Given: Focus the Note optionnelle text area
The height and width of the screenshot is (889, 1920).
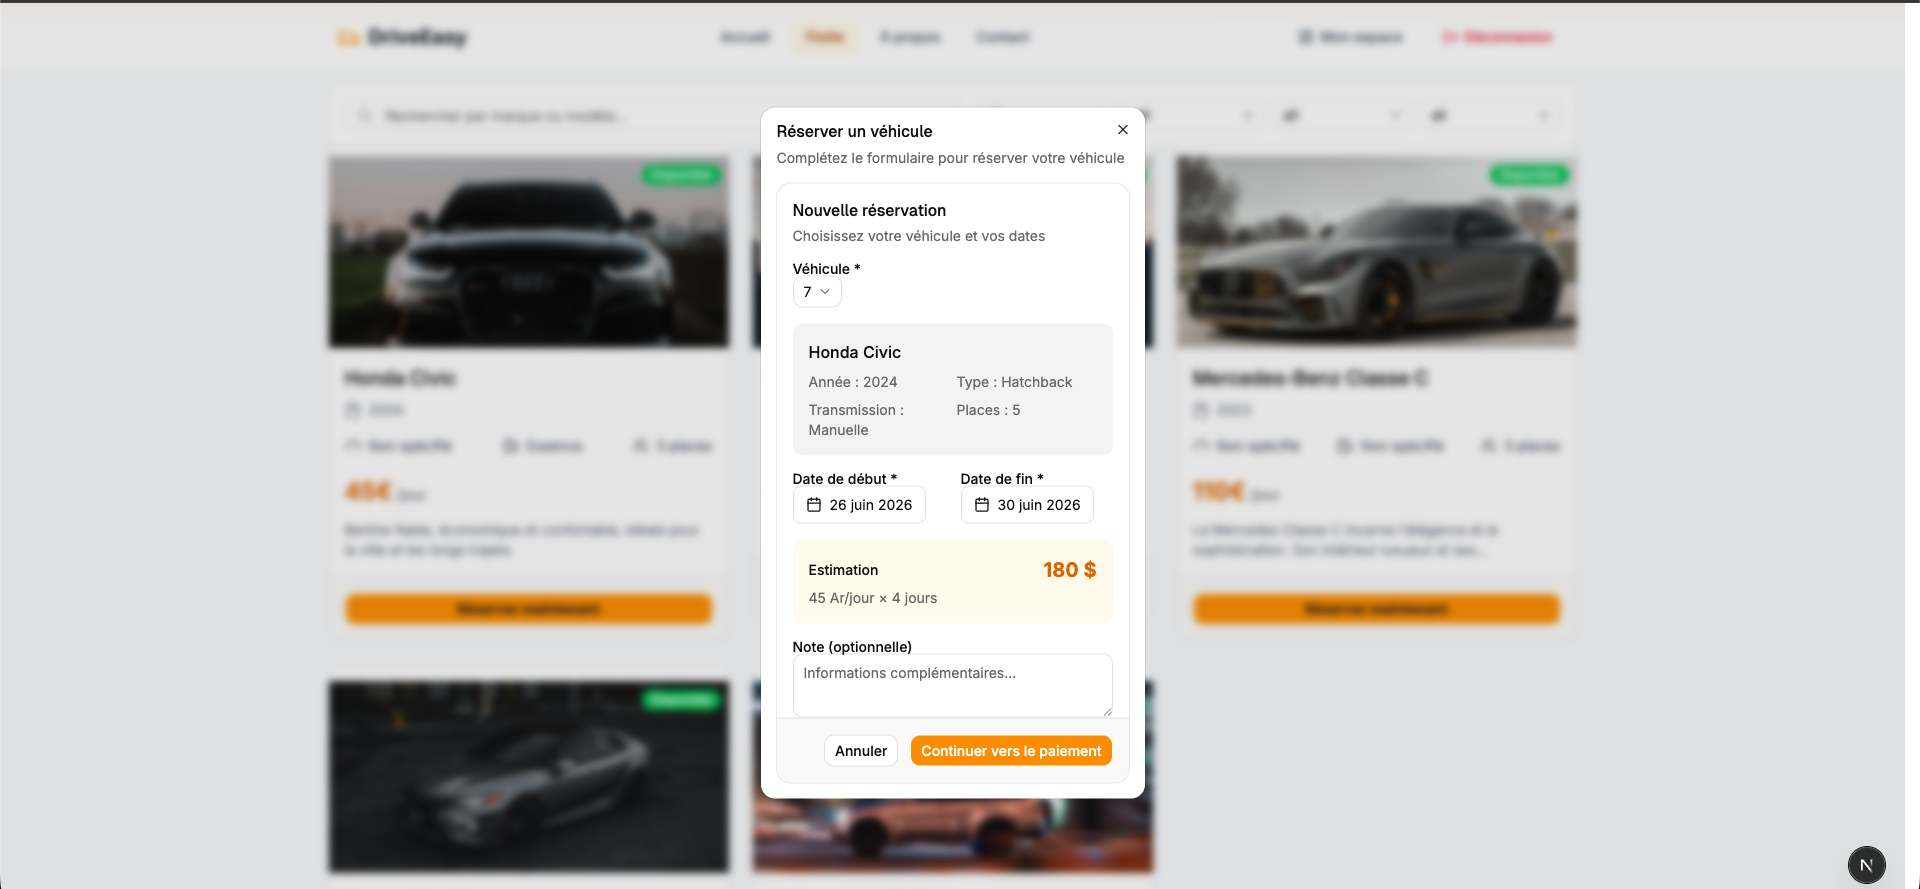Looking at the screenshot, I should [x=952, y=685].
